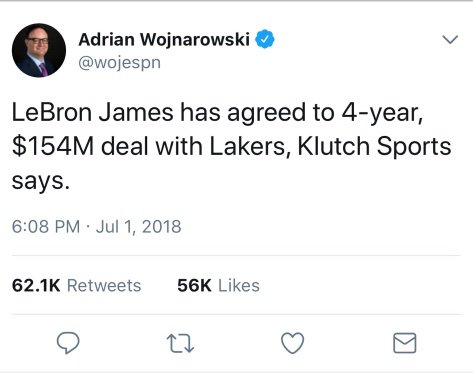Image resolution: width=473 pixels, height=373 pixels.
Task: Click the word says at tweet end
Action: click(40, 182)
